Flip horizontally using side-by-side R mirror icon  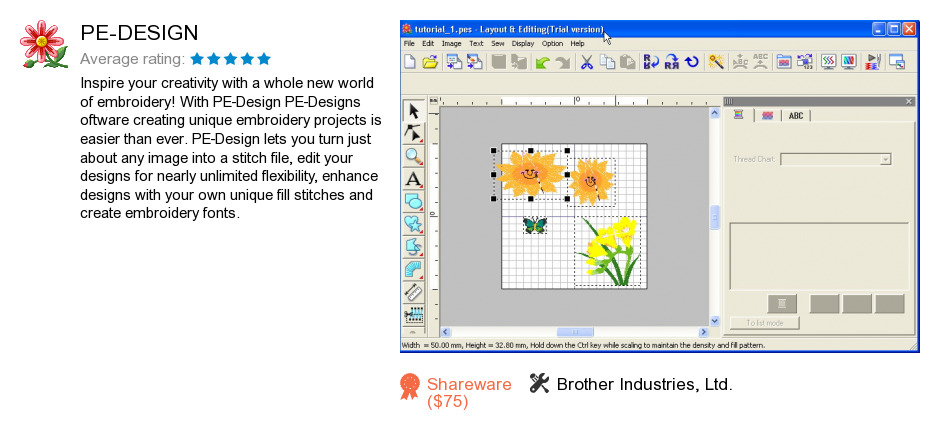(x=672, y=62)
